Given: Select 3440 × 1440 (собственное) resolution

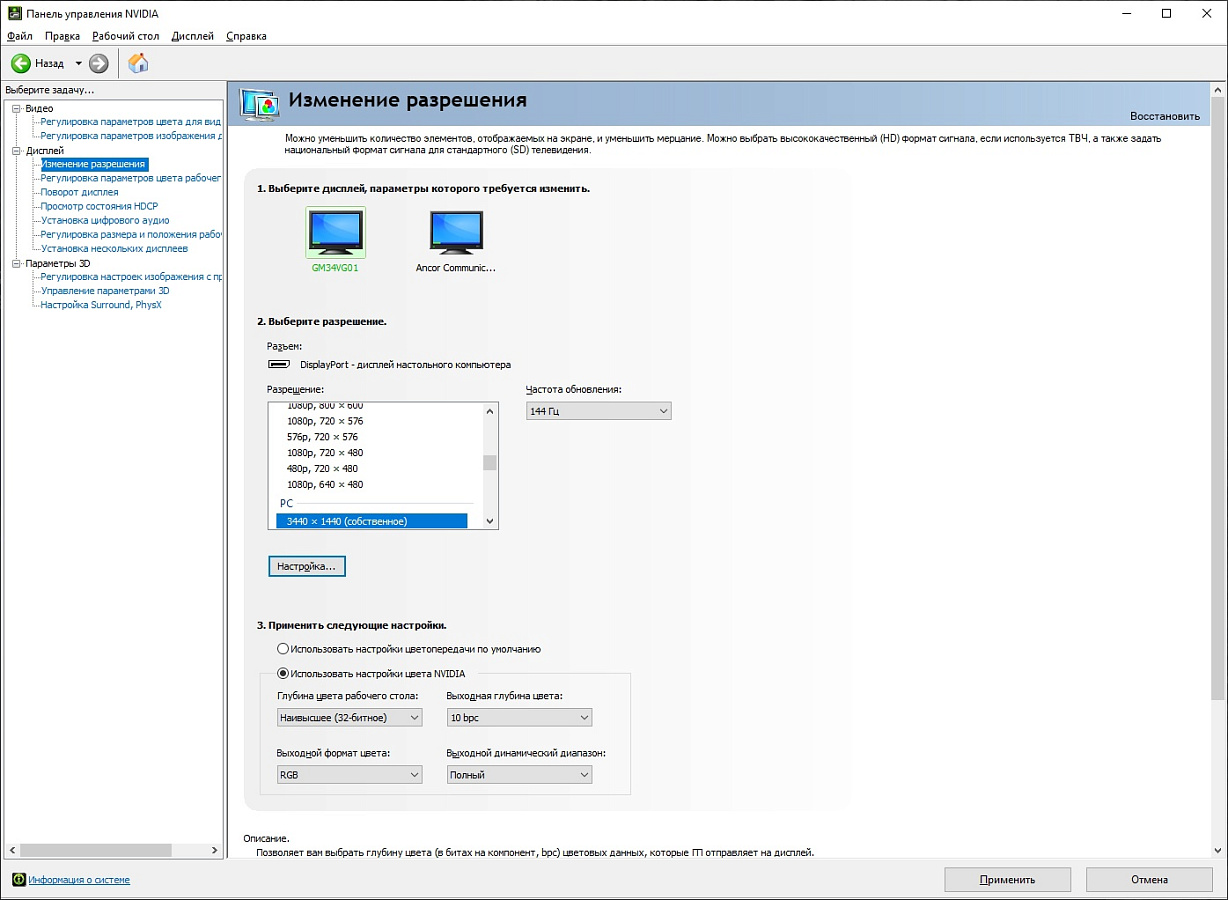Looking at the screenshot, I should (372, 521).
